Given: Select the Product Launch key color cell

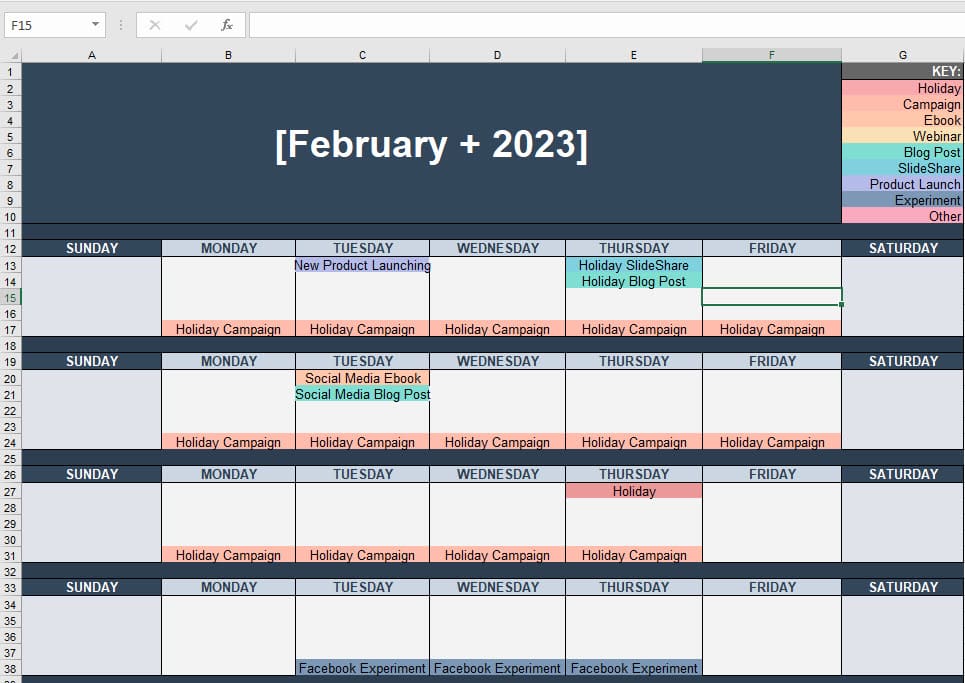Looking at the screenshot, I should point(903,184).
